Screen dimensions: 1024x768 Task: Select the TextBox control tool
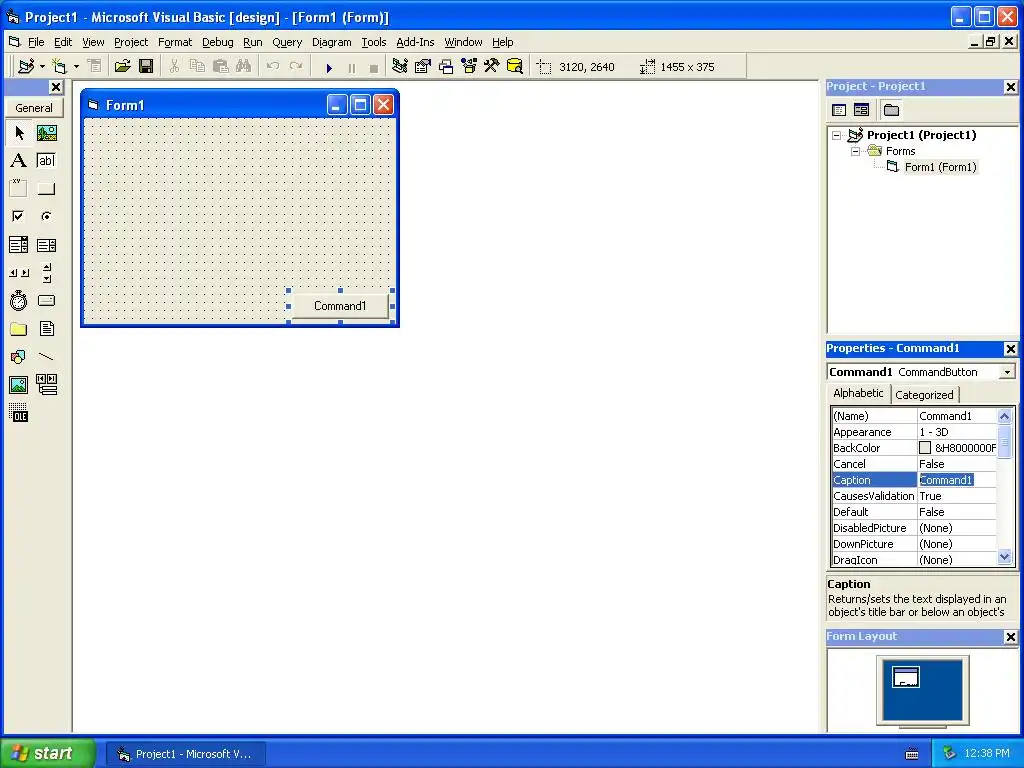coord(46,161)
